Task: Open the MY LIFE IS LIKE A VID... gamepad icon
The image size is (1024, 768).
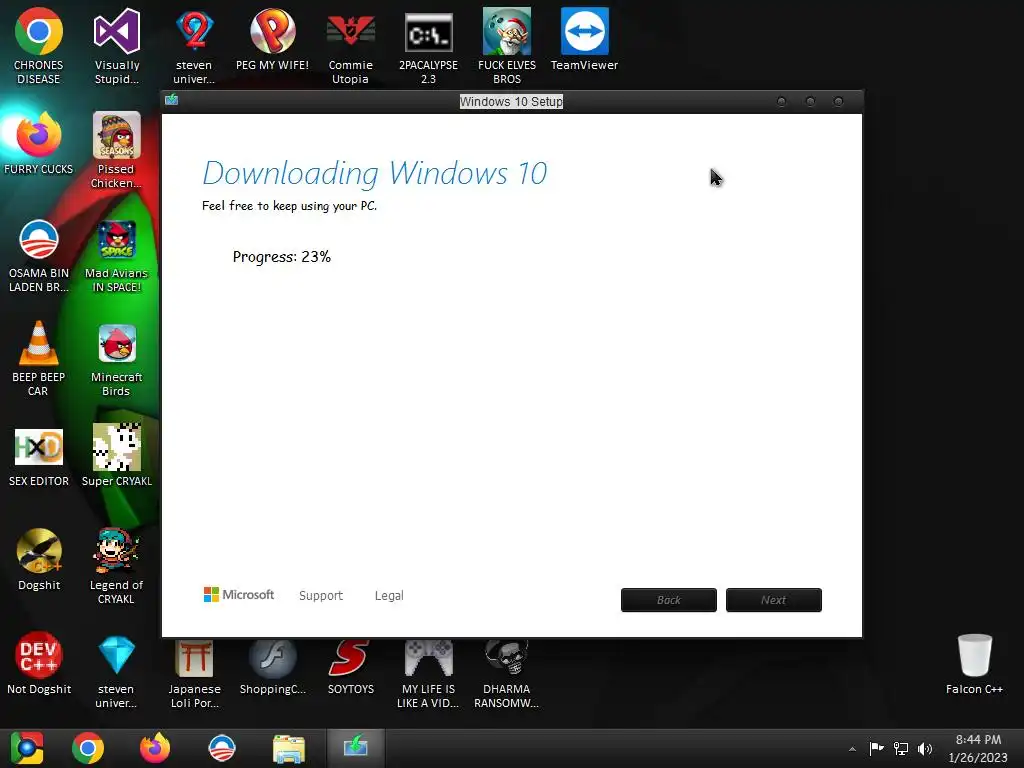Action: point(428,658)
